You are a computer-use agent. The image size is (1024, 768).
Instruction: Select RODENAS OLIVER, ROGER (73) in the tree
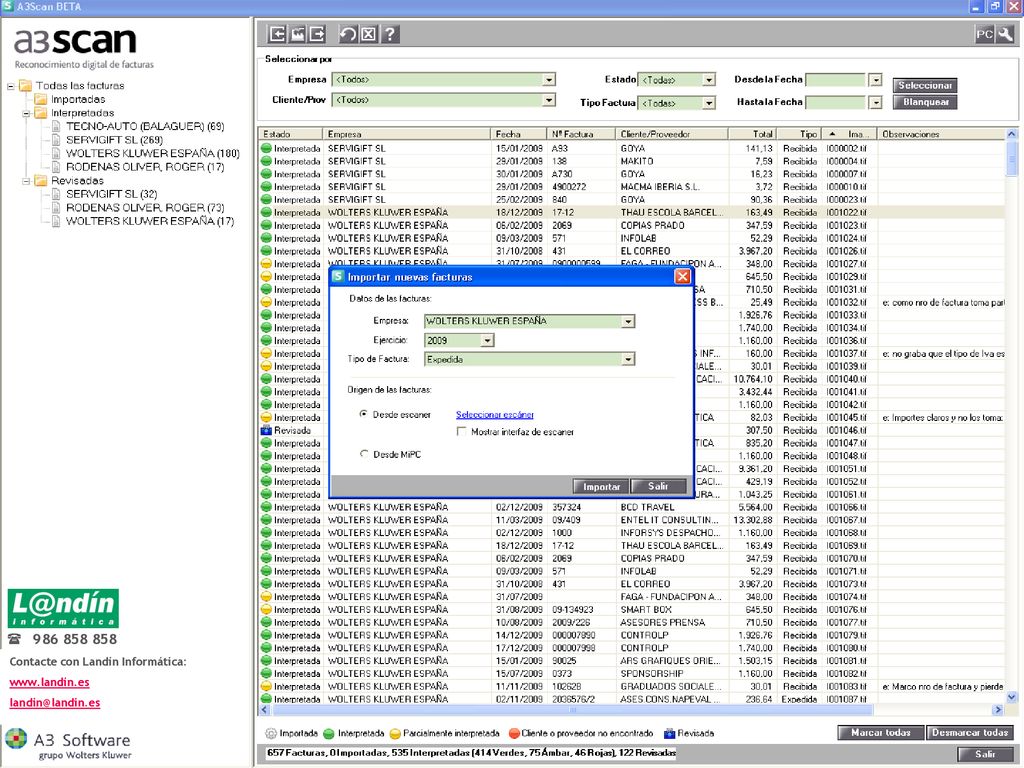tap(145, 208)
